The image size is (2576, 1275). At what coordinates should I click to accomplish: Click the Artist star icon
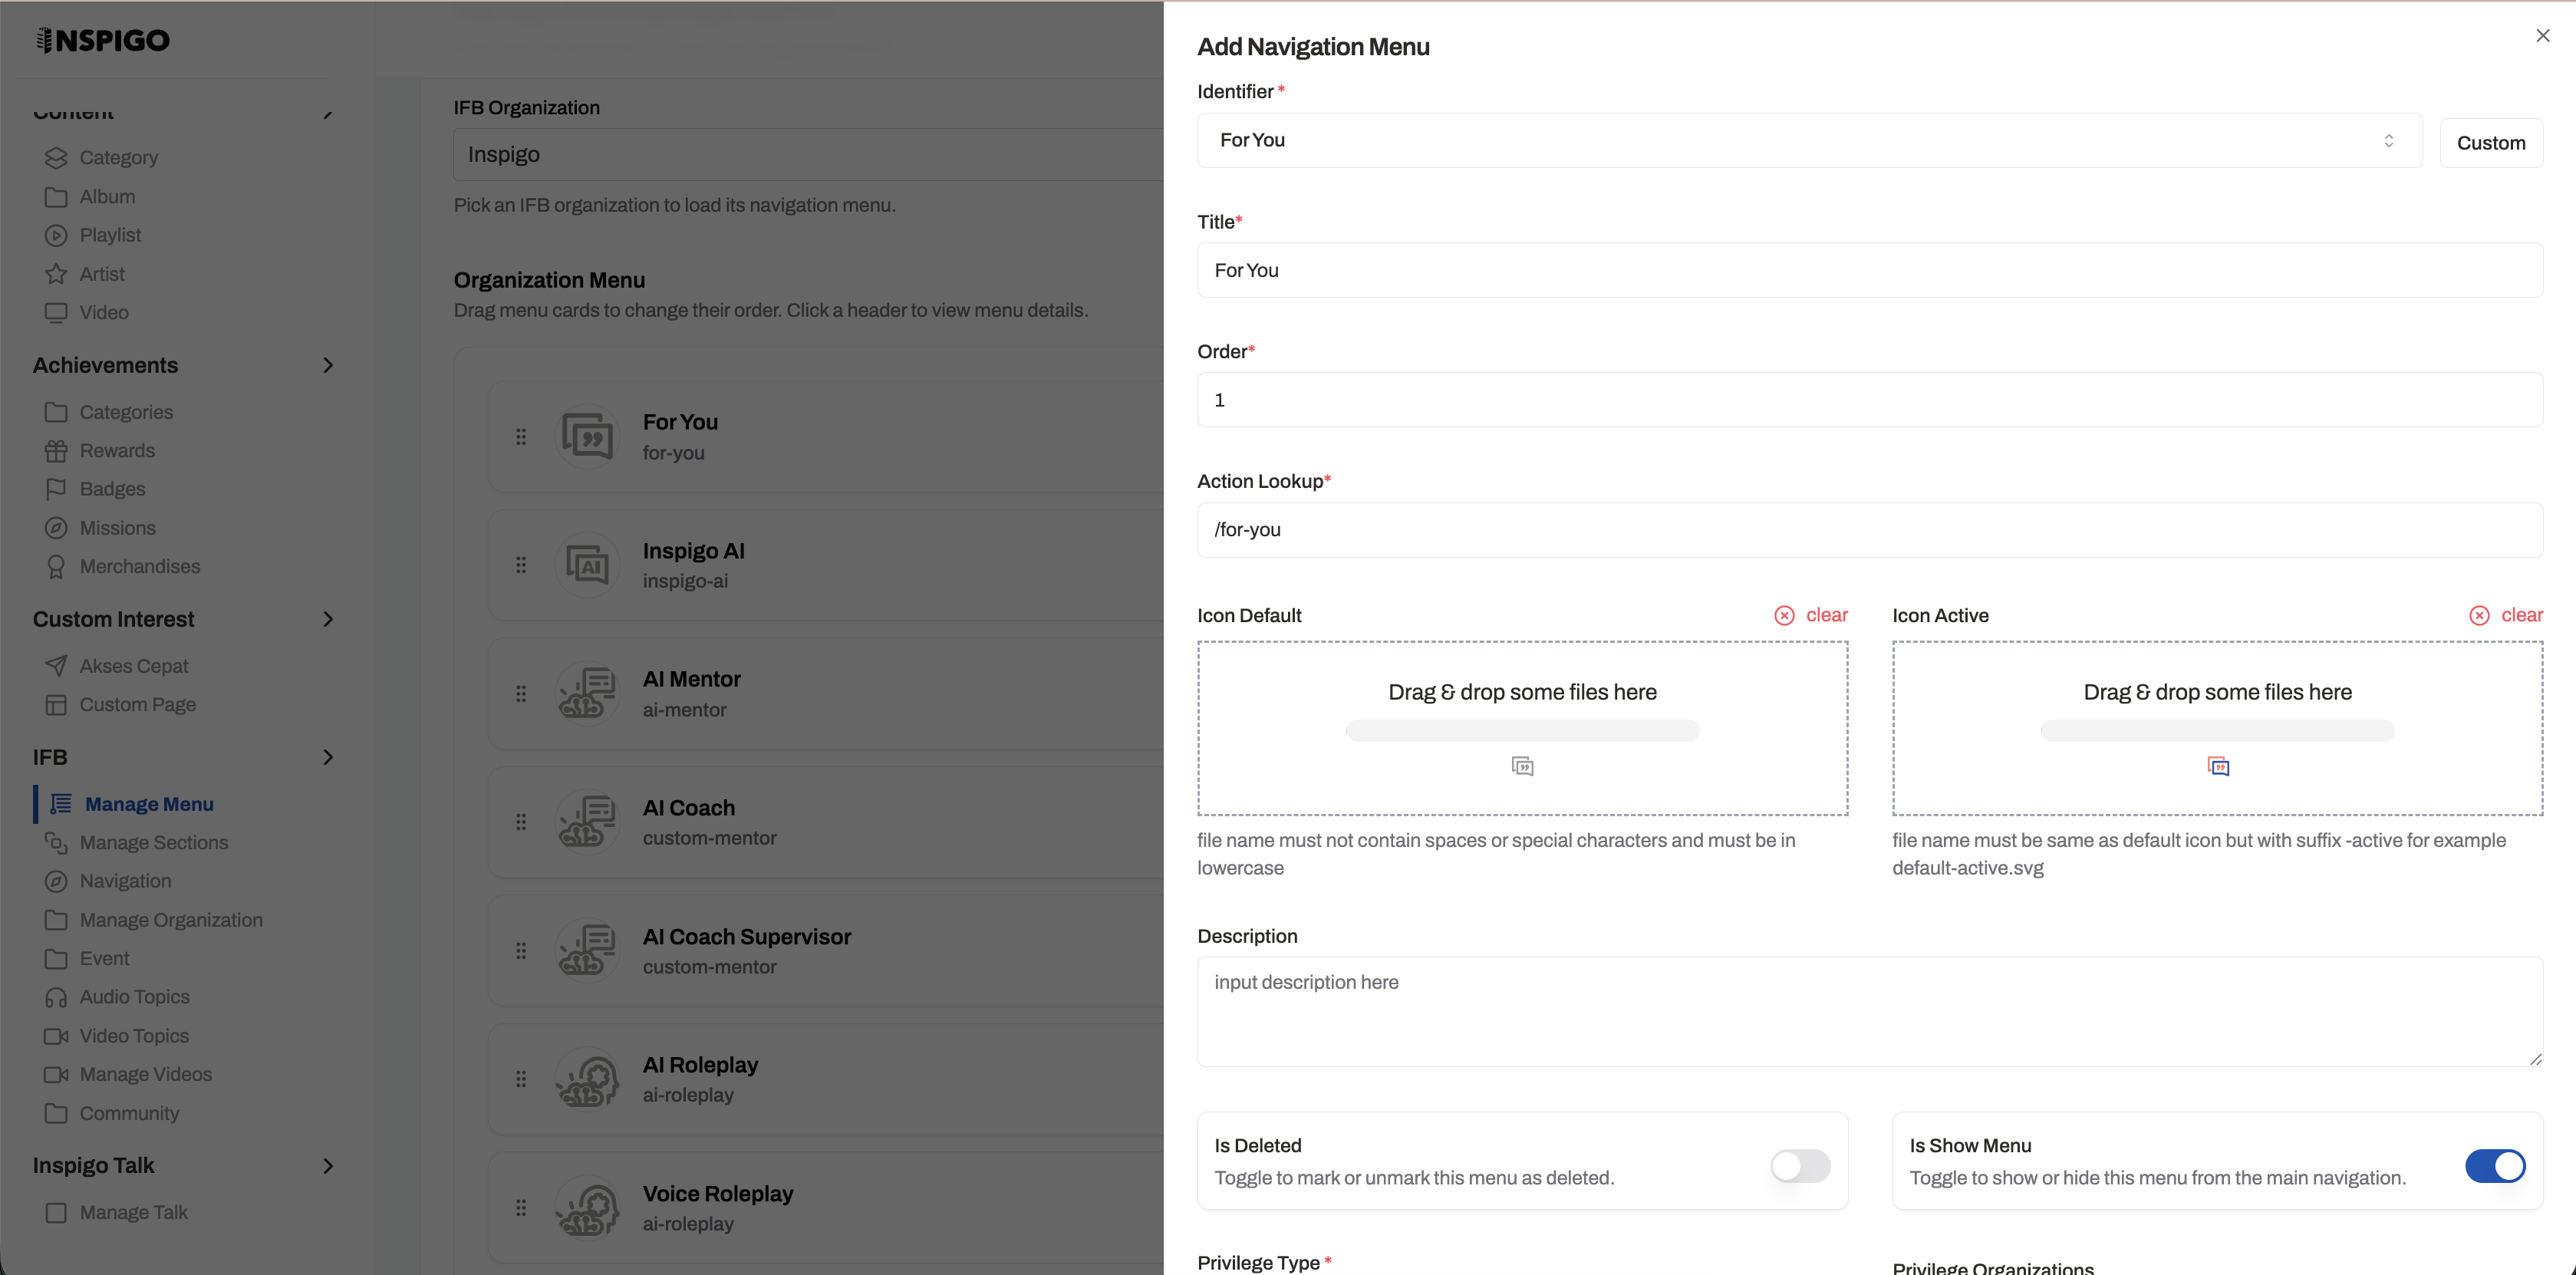coord(56,274)
